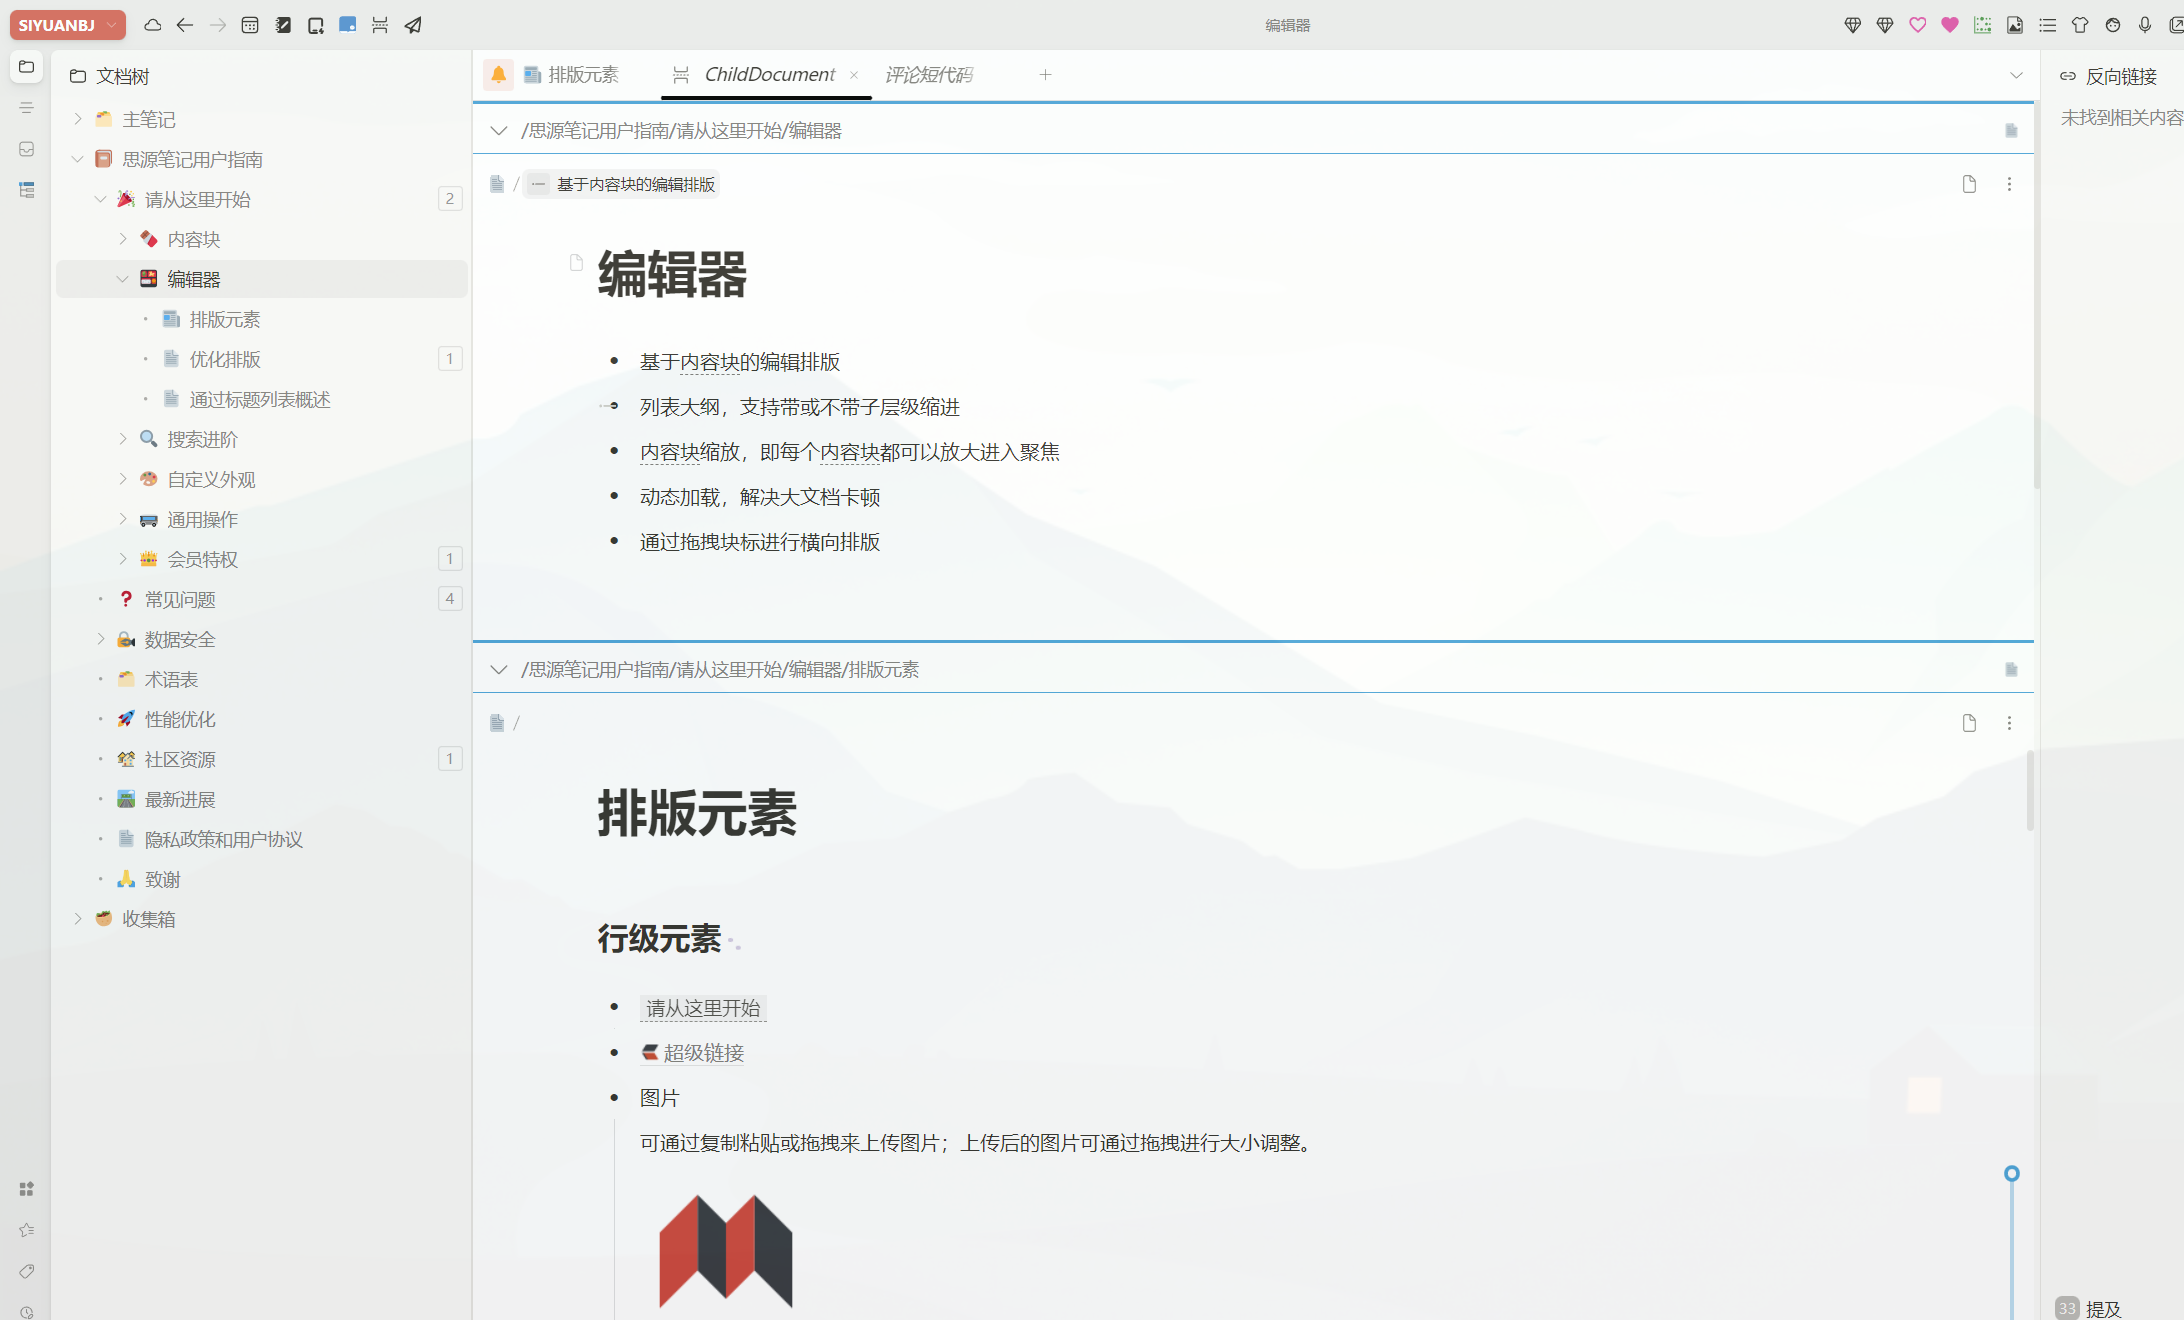
Task: Switch to the 排版元素 tab
Action: coord(583,75)
